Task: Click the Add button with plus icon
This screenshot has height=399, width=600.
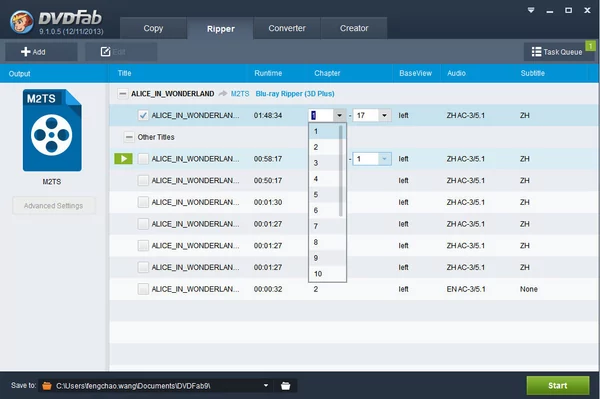Action: pos(41,52)
